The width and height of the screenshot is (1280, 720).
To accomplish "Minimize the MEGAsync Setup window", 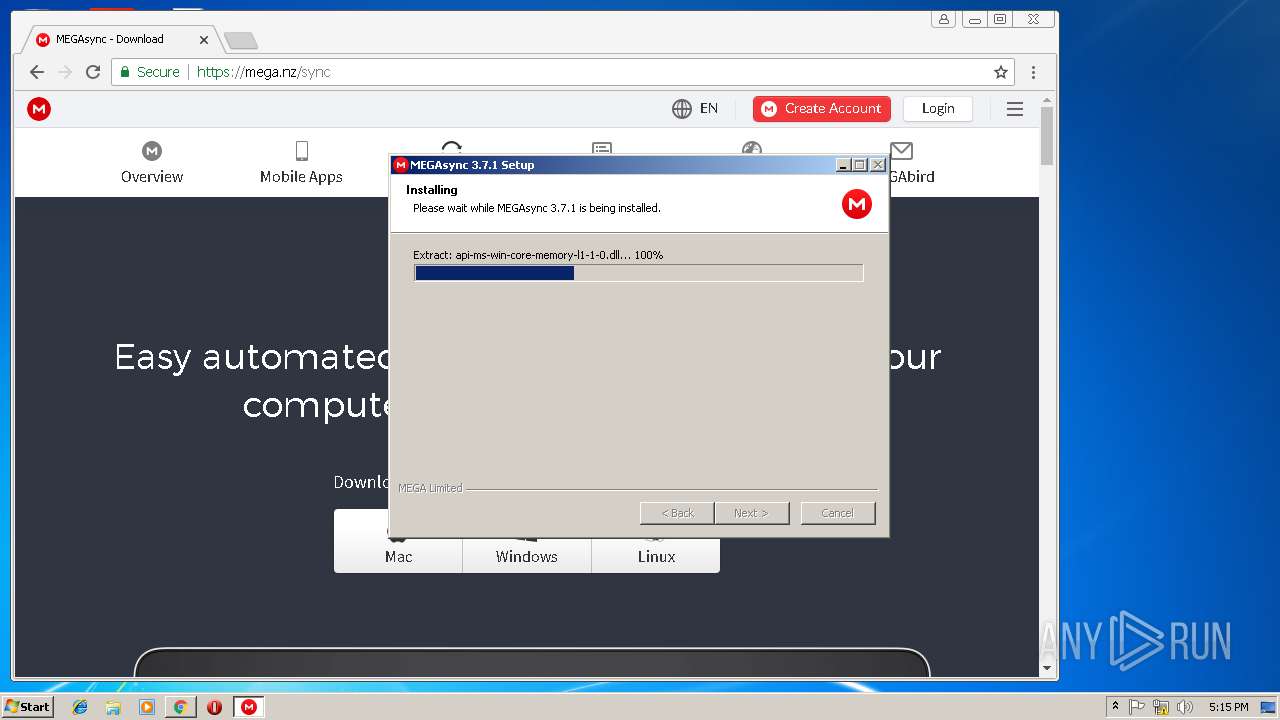I will (843, 165).
